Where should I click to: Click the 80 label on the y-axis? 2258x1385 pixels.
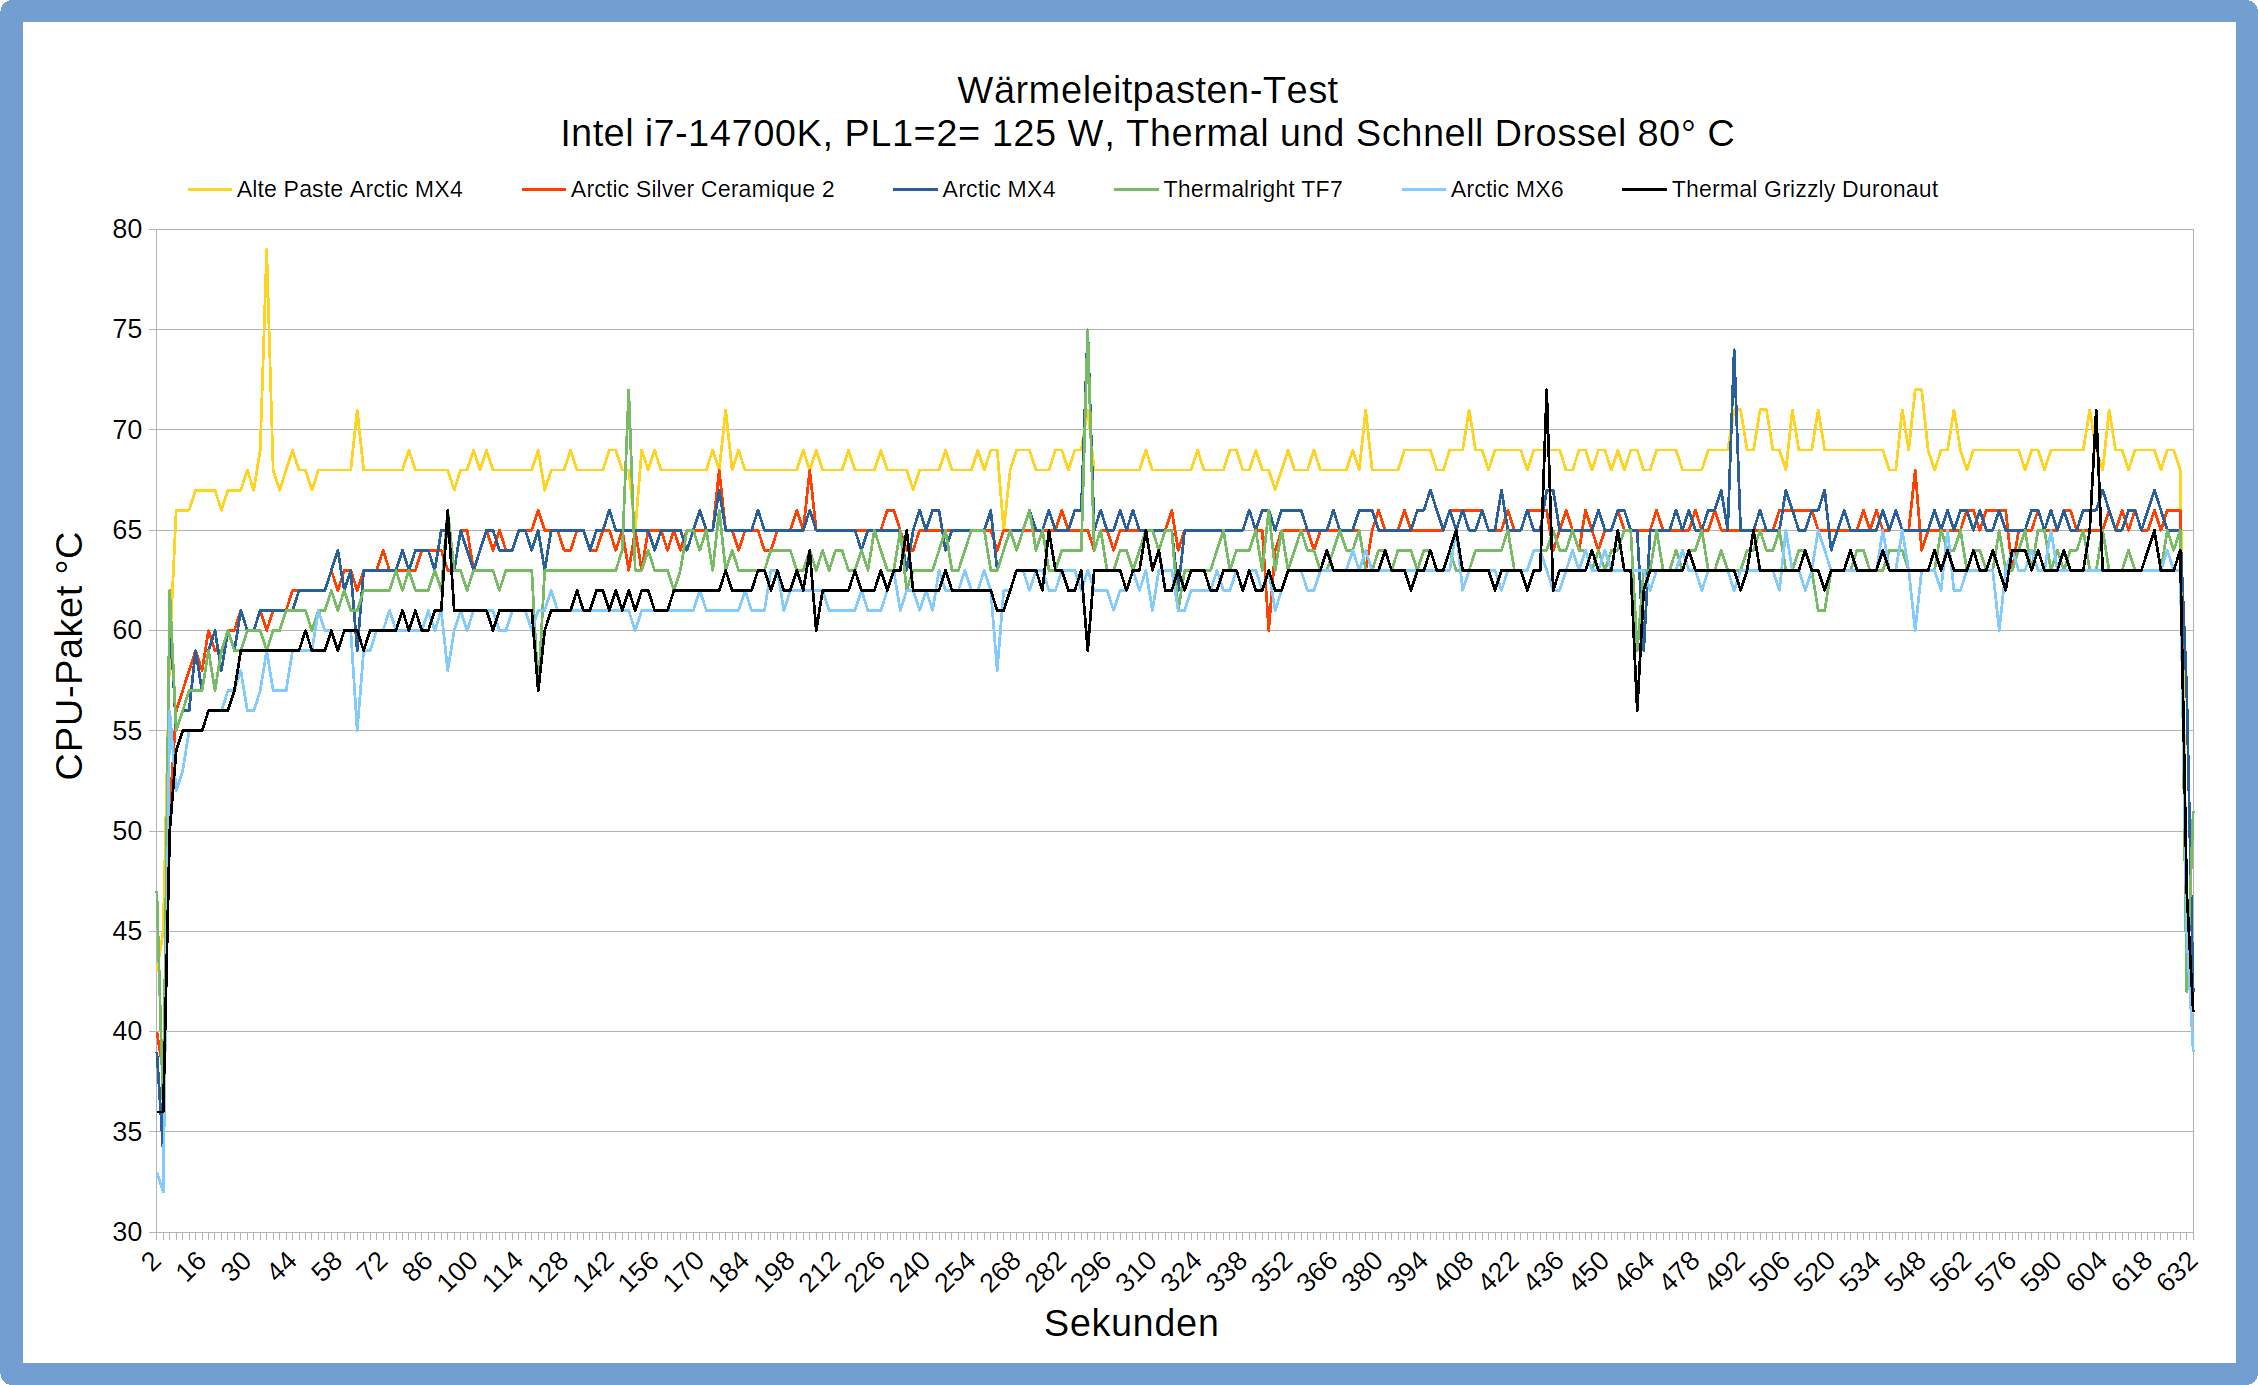click(127, 229)
